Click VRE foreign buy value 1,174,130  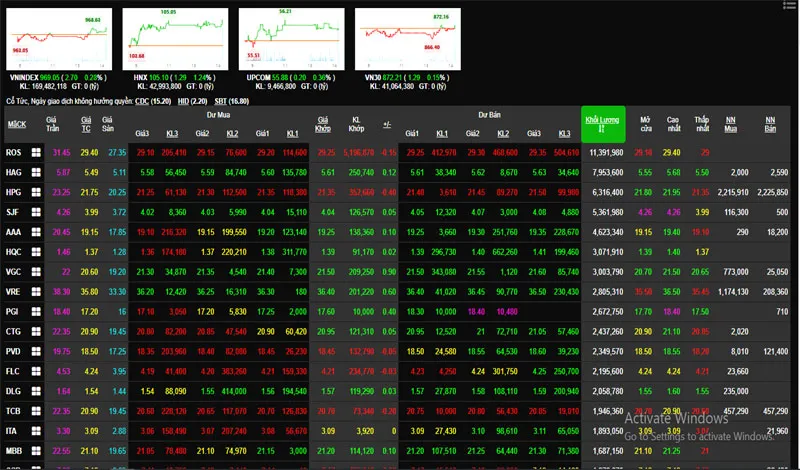[x=733, y=291]
